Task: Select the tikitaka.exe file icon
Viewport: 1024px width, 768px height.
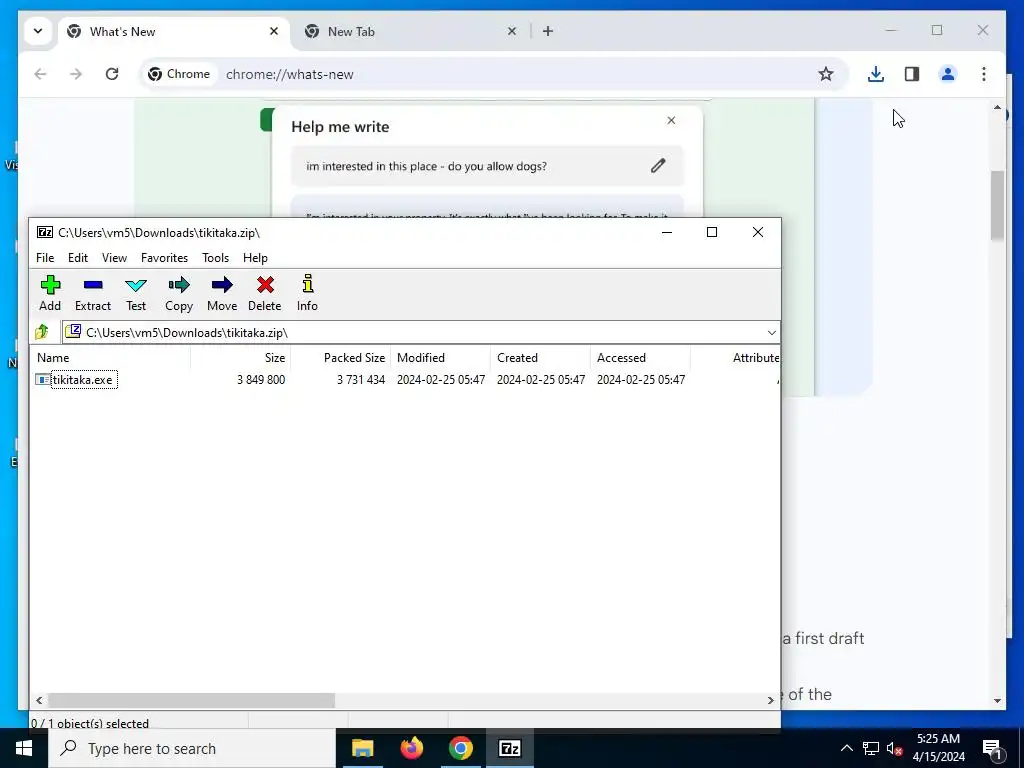Action: tap(42, 379)
